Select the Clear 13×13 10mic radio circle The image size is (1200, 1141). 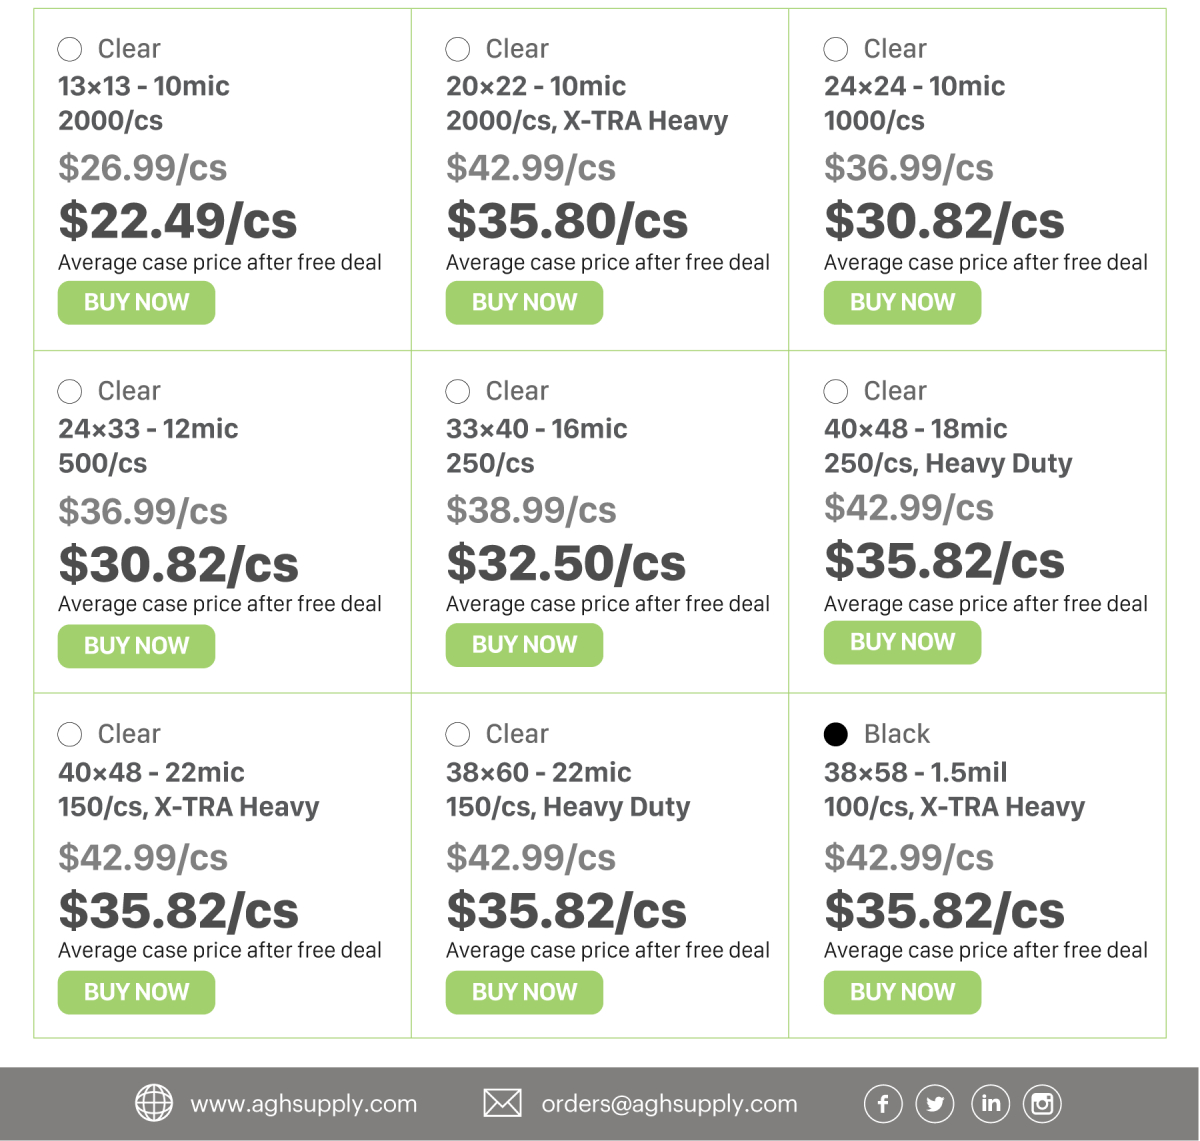(x=70, y=49)
